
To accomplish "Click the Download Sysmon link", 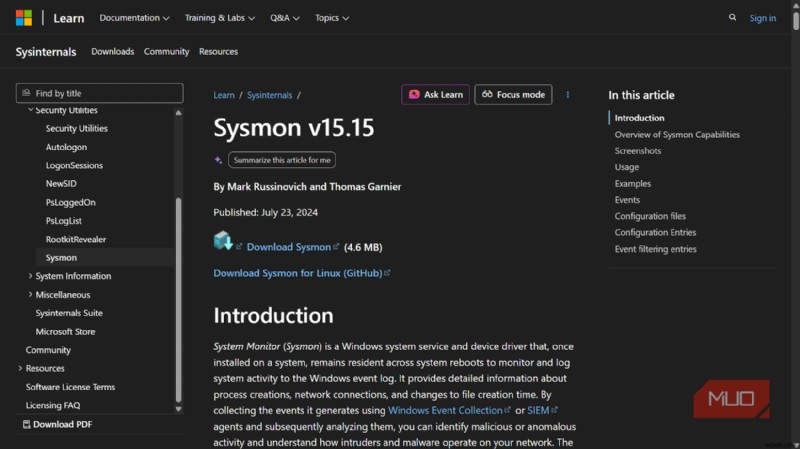I will click(289, 247).
